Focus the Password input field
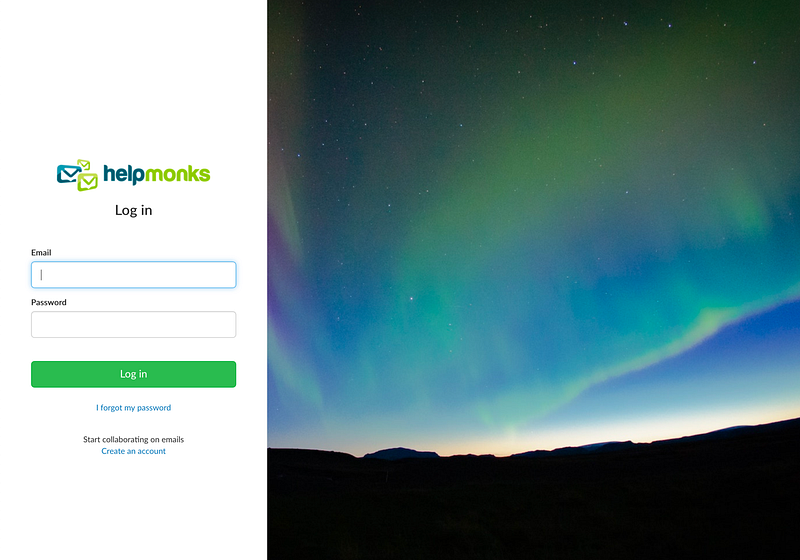 tap(134, 324)
